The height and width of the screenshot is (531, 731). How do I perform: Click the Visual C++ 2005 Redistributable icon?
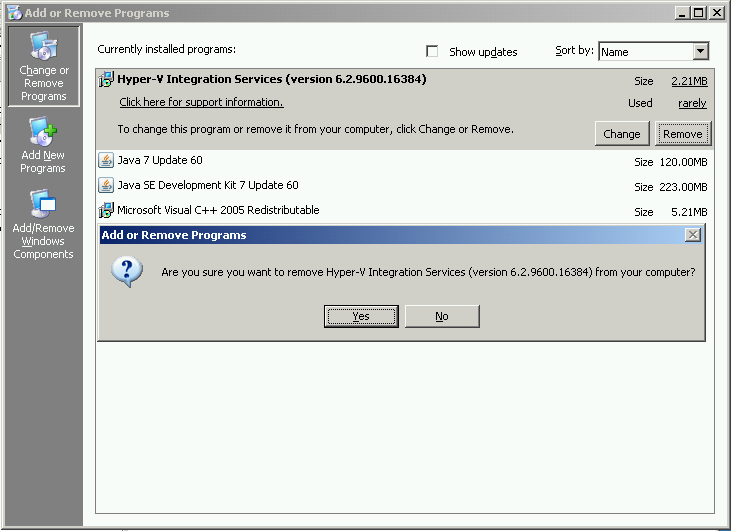pyautogui.click(x=106, y=210)
